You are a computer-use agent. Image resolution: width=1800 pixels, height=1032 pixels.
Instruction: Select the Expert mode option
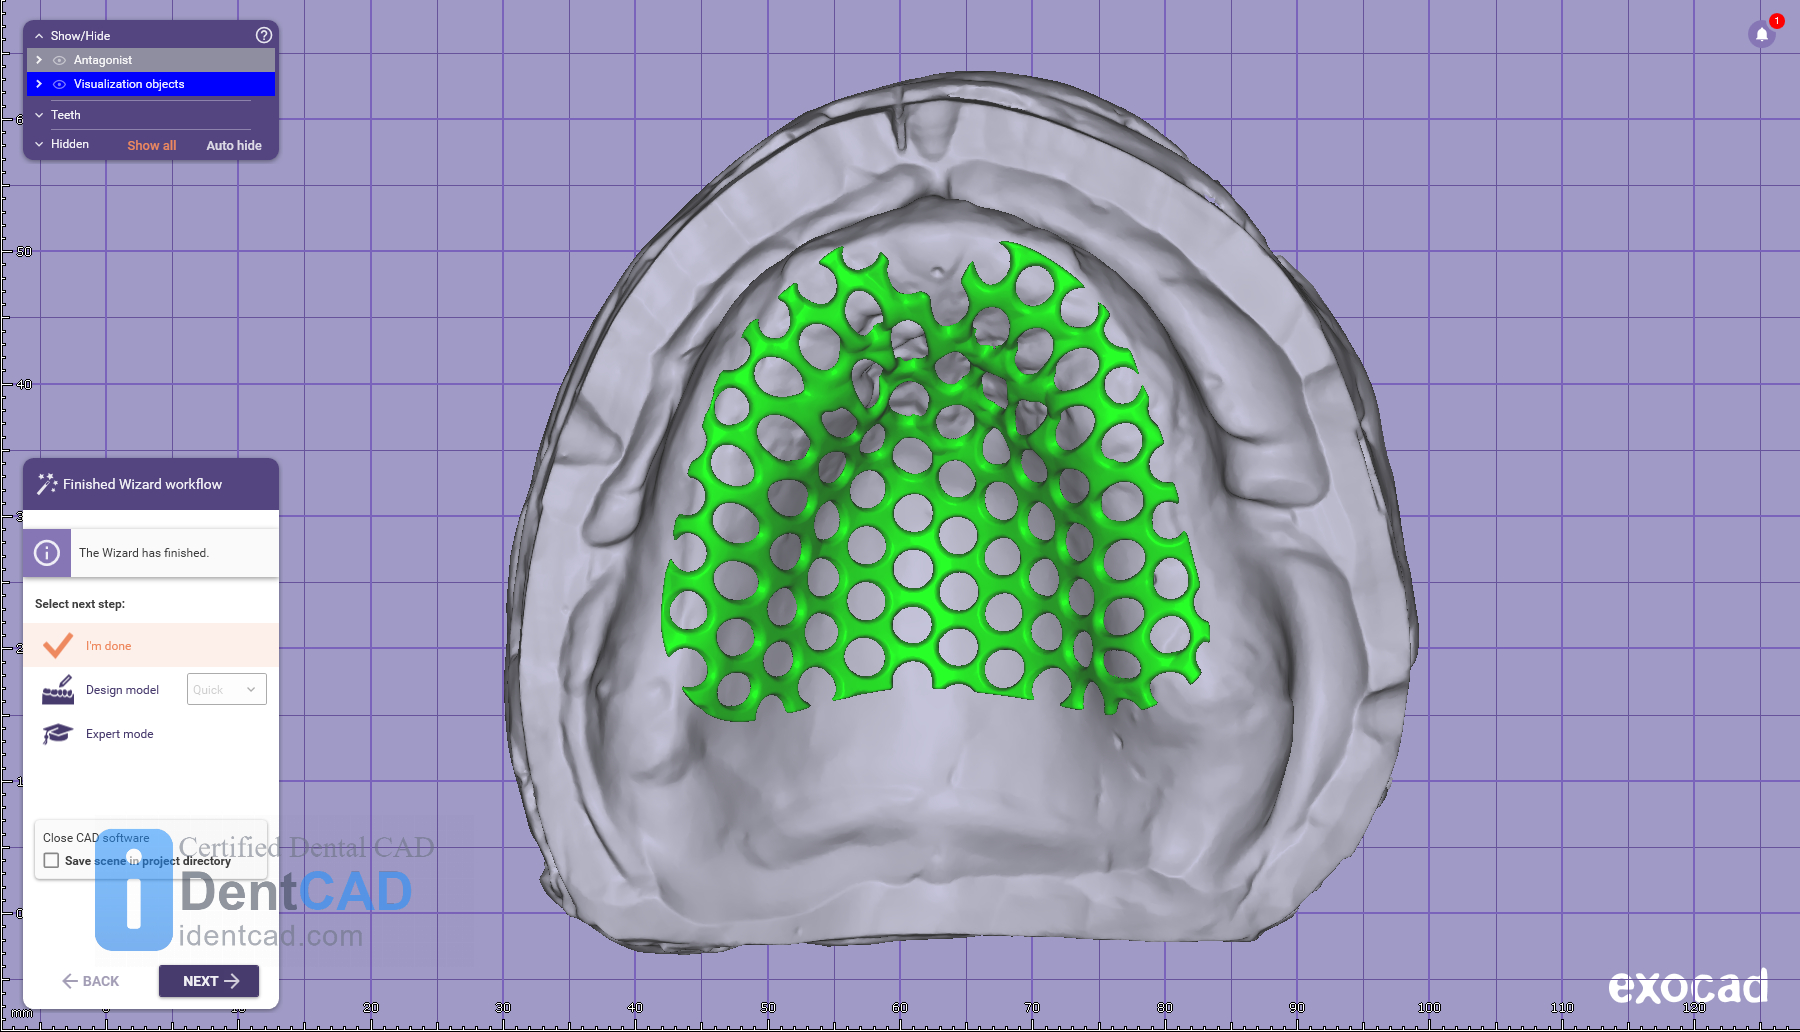tap(119, 734)
